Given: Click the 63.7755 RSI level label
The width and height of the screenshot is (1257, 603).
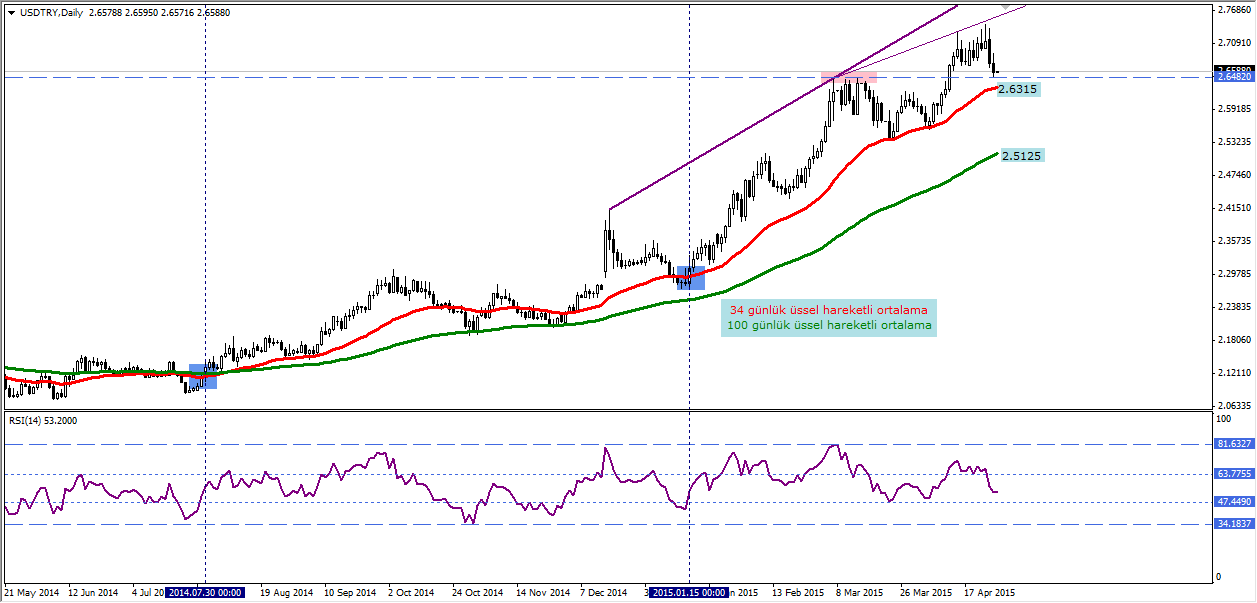Looking at the screenshot, I should point(1233,475).
